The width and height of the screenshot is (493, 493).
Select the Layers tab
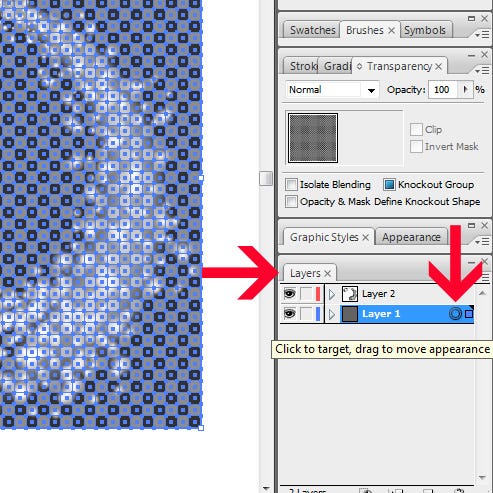[305, 273]
